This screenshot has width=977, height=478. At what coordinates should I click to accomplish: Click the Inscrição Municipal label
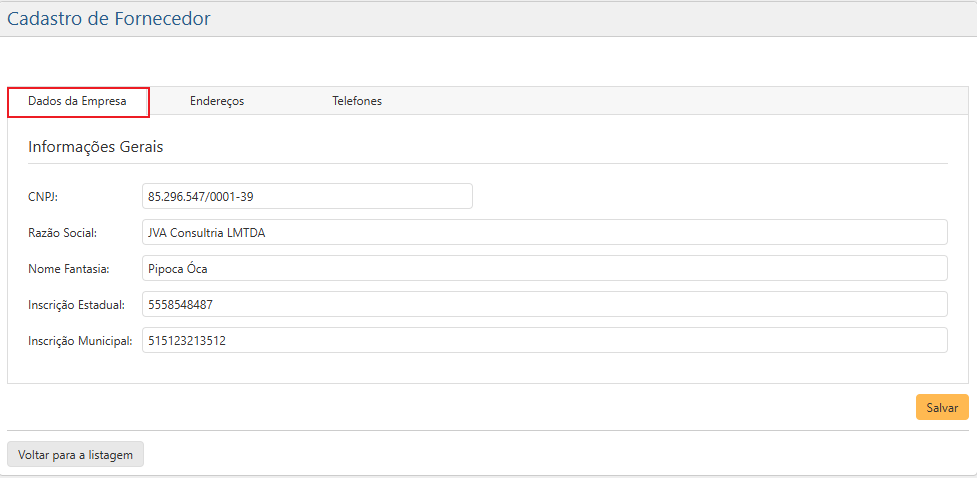[x=80, y=341]
